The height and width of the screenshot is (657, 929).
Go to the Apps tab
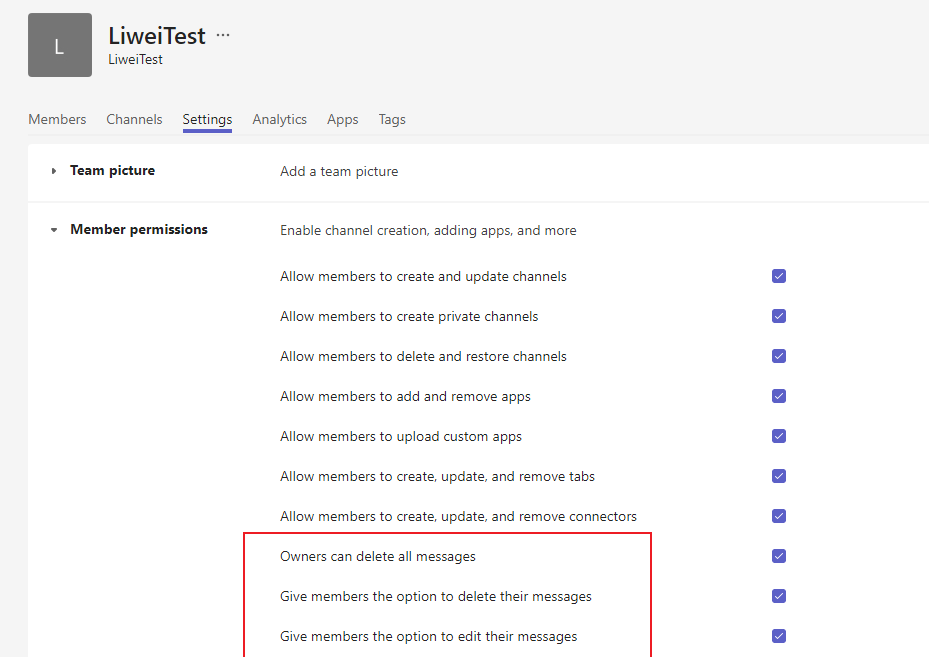(342, 119)
